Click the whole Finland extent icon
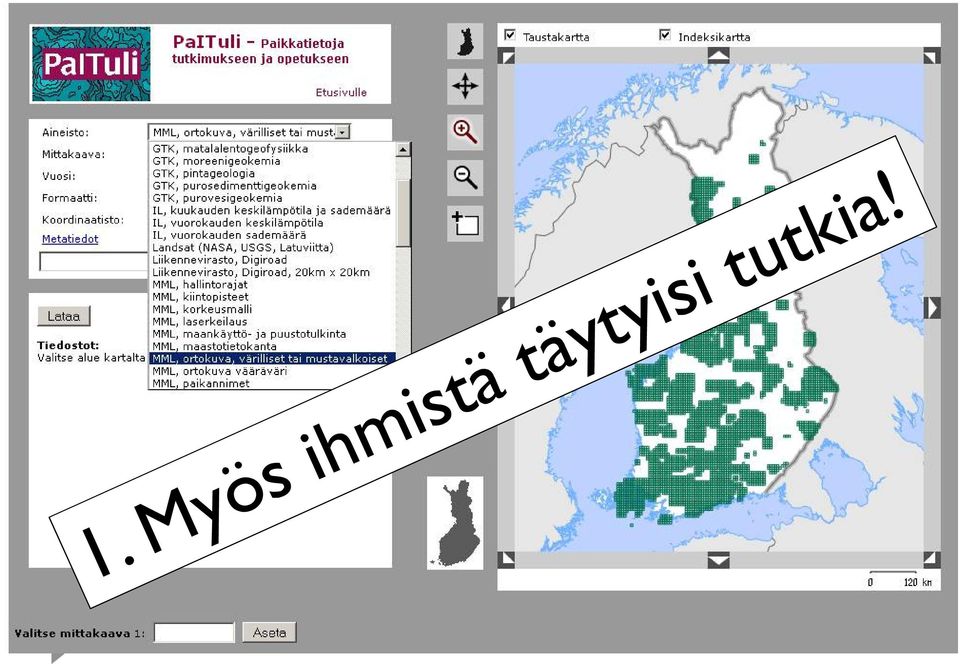This screenshot has height=664, width=960. (465, 41)
